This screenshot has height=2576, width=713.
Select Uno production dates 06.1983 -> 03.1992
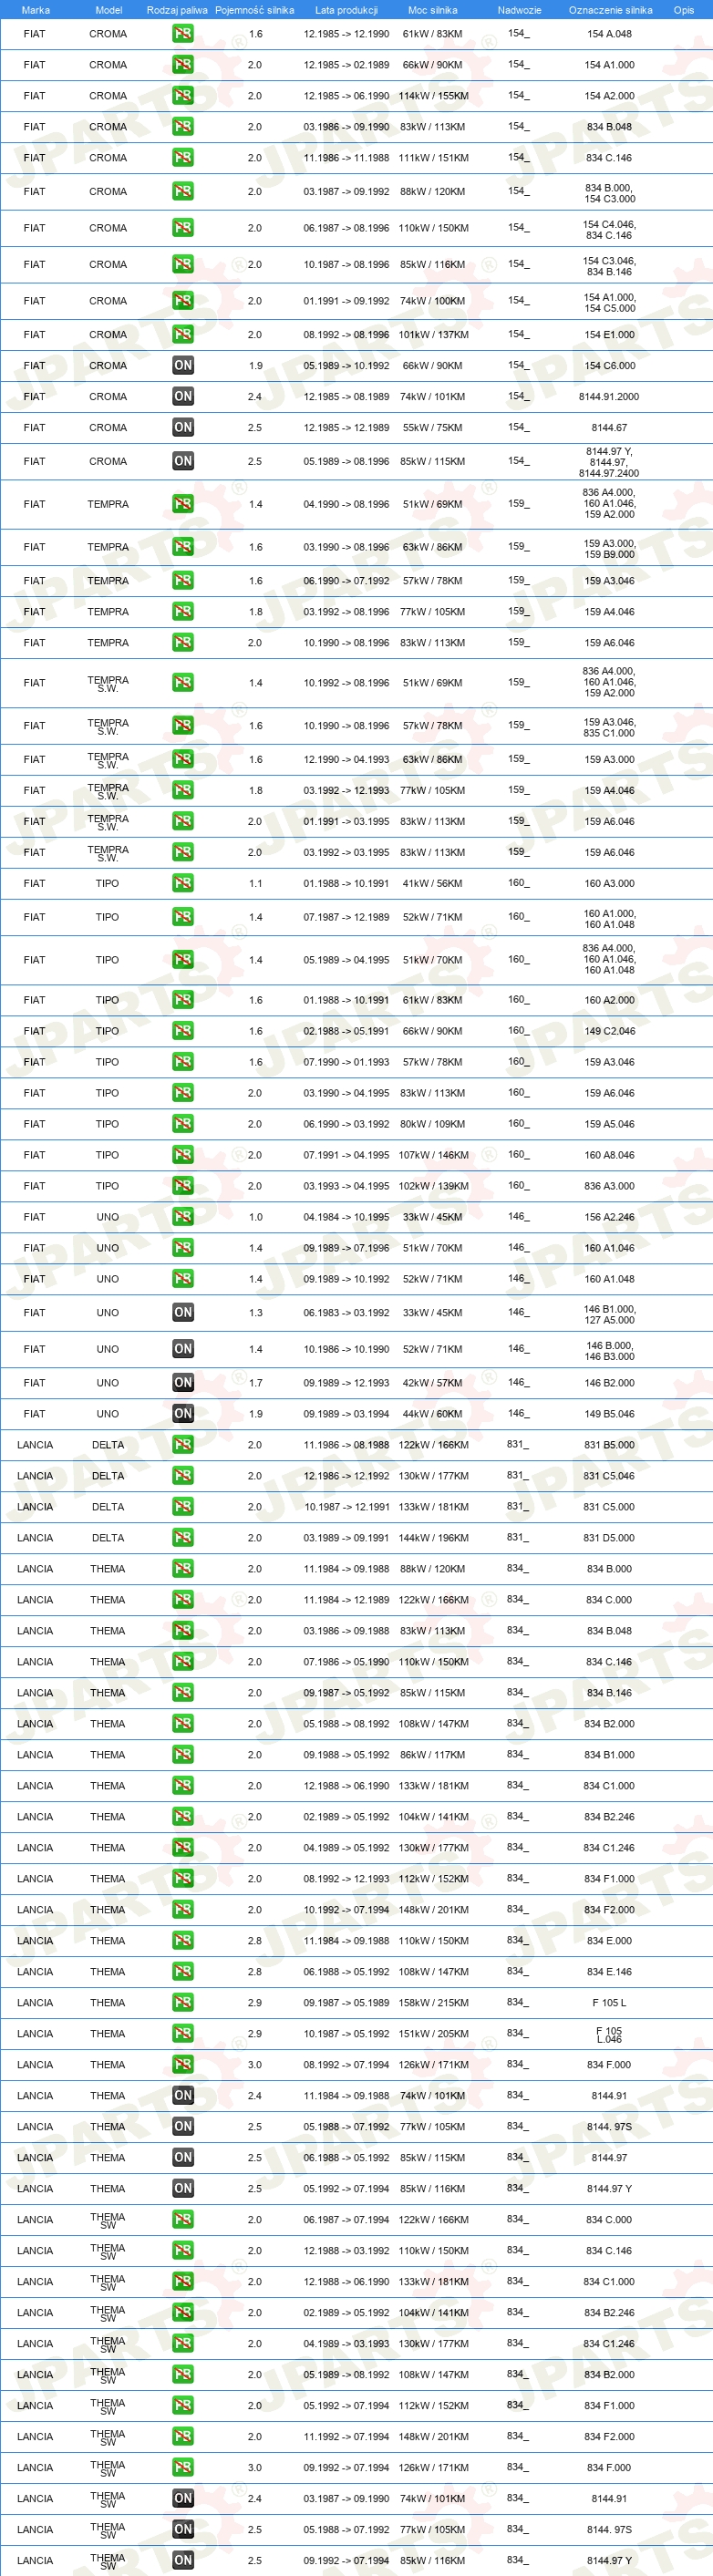[x=346, y=1313]
